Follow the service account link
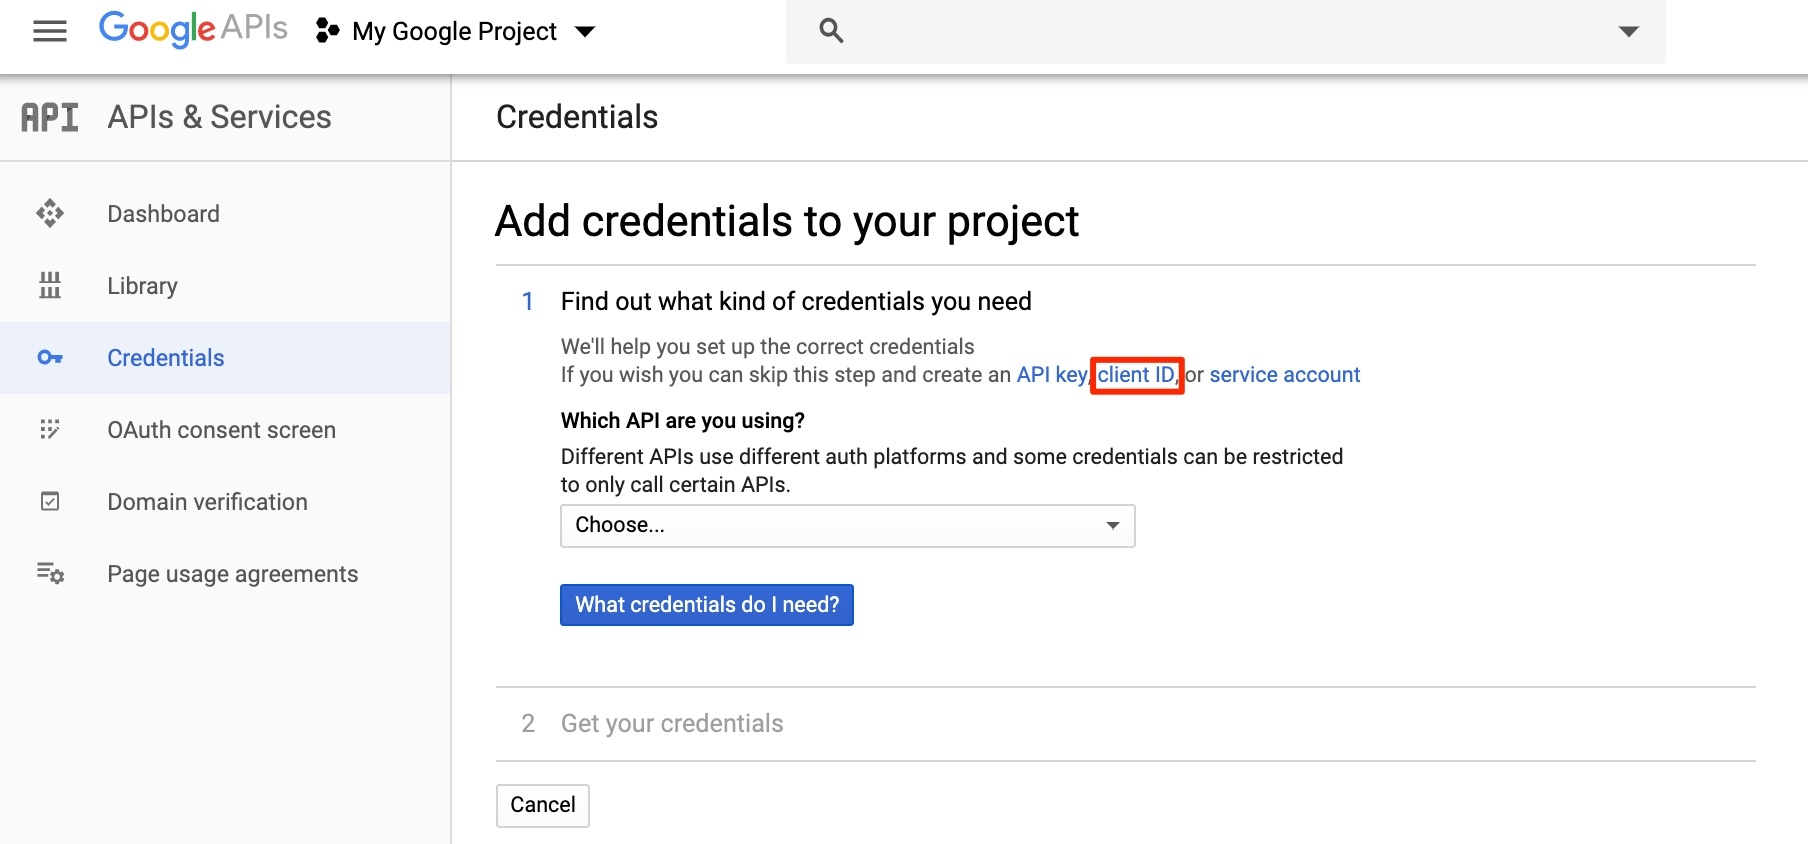Image resolution: width=1808 pixels, height=844 pixels. 1284,375
